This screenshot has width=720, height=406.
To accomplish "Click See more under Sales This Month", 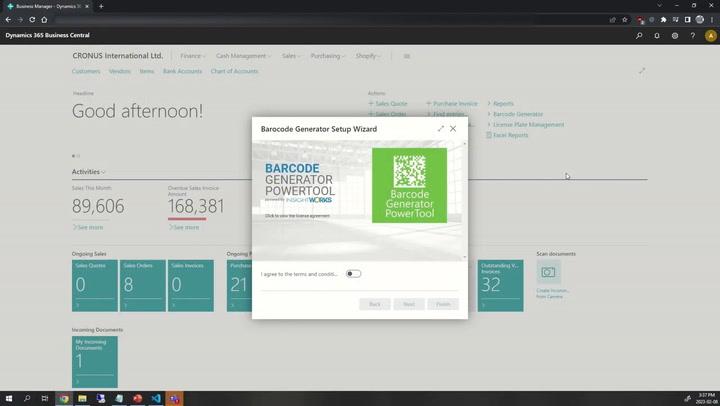I will point(88,227).
